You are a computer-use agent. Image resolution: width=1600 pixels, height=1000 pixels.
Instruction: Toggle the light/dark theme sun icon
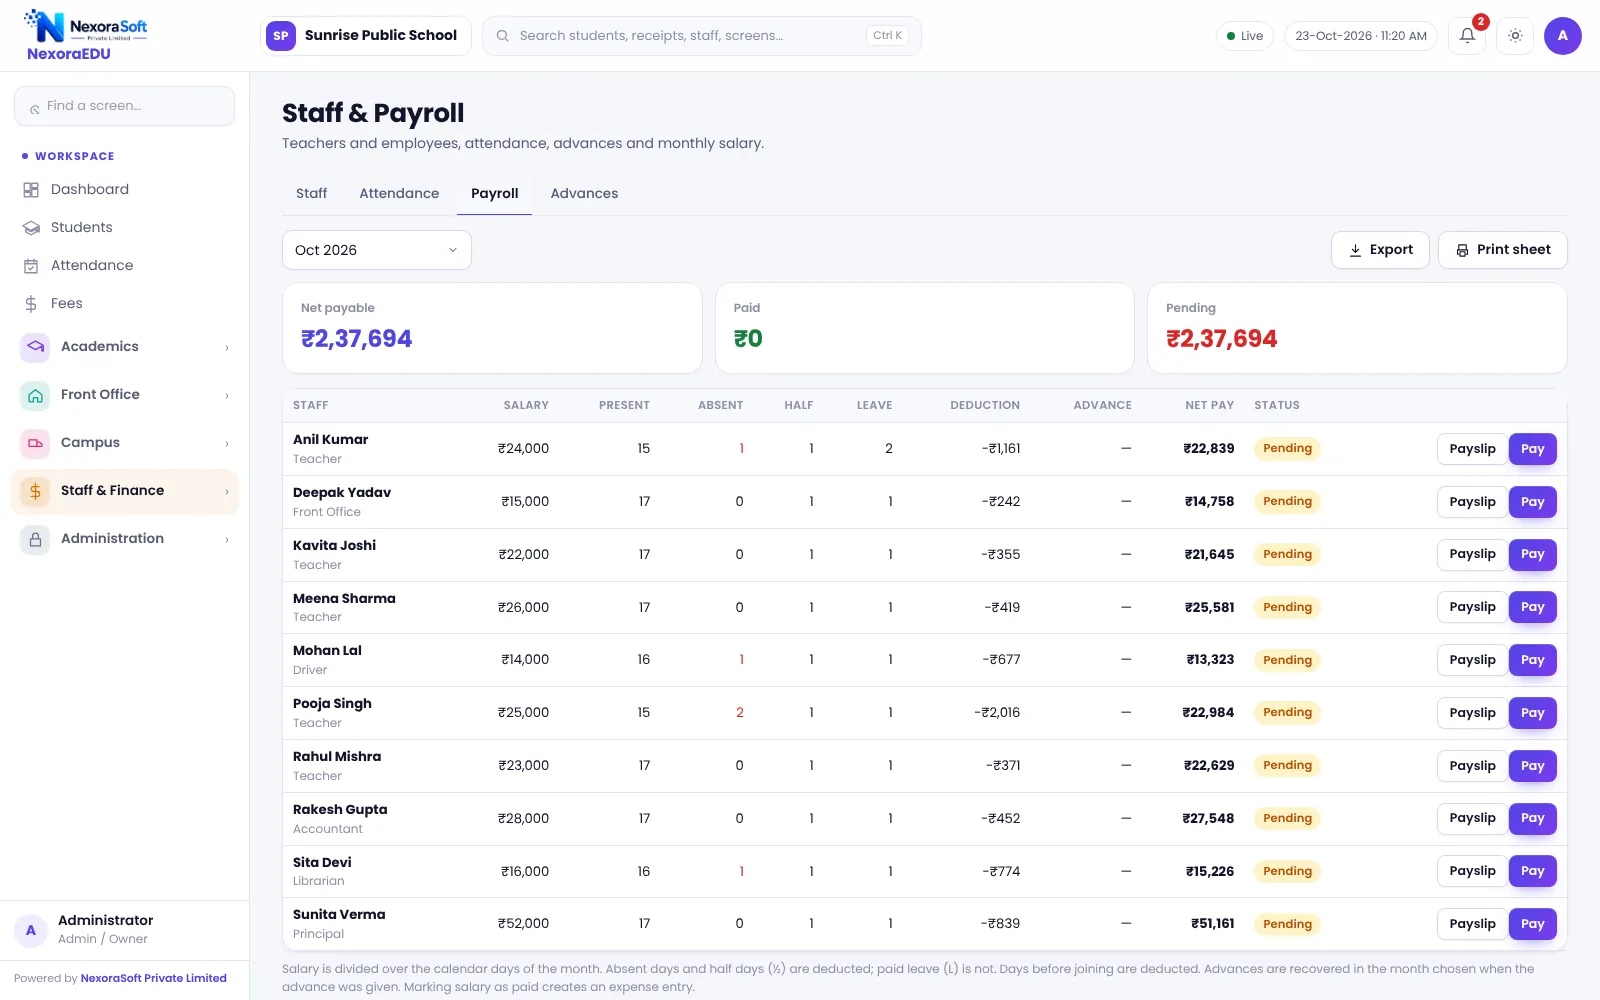[1515, 36]
